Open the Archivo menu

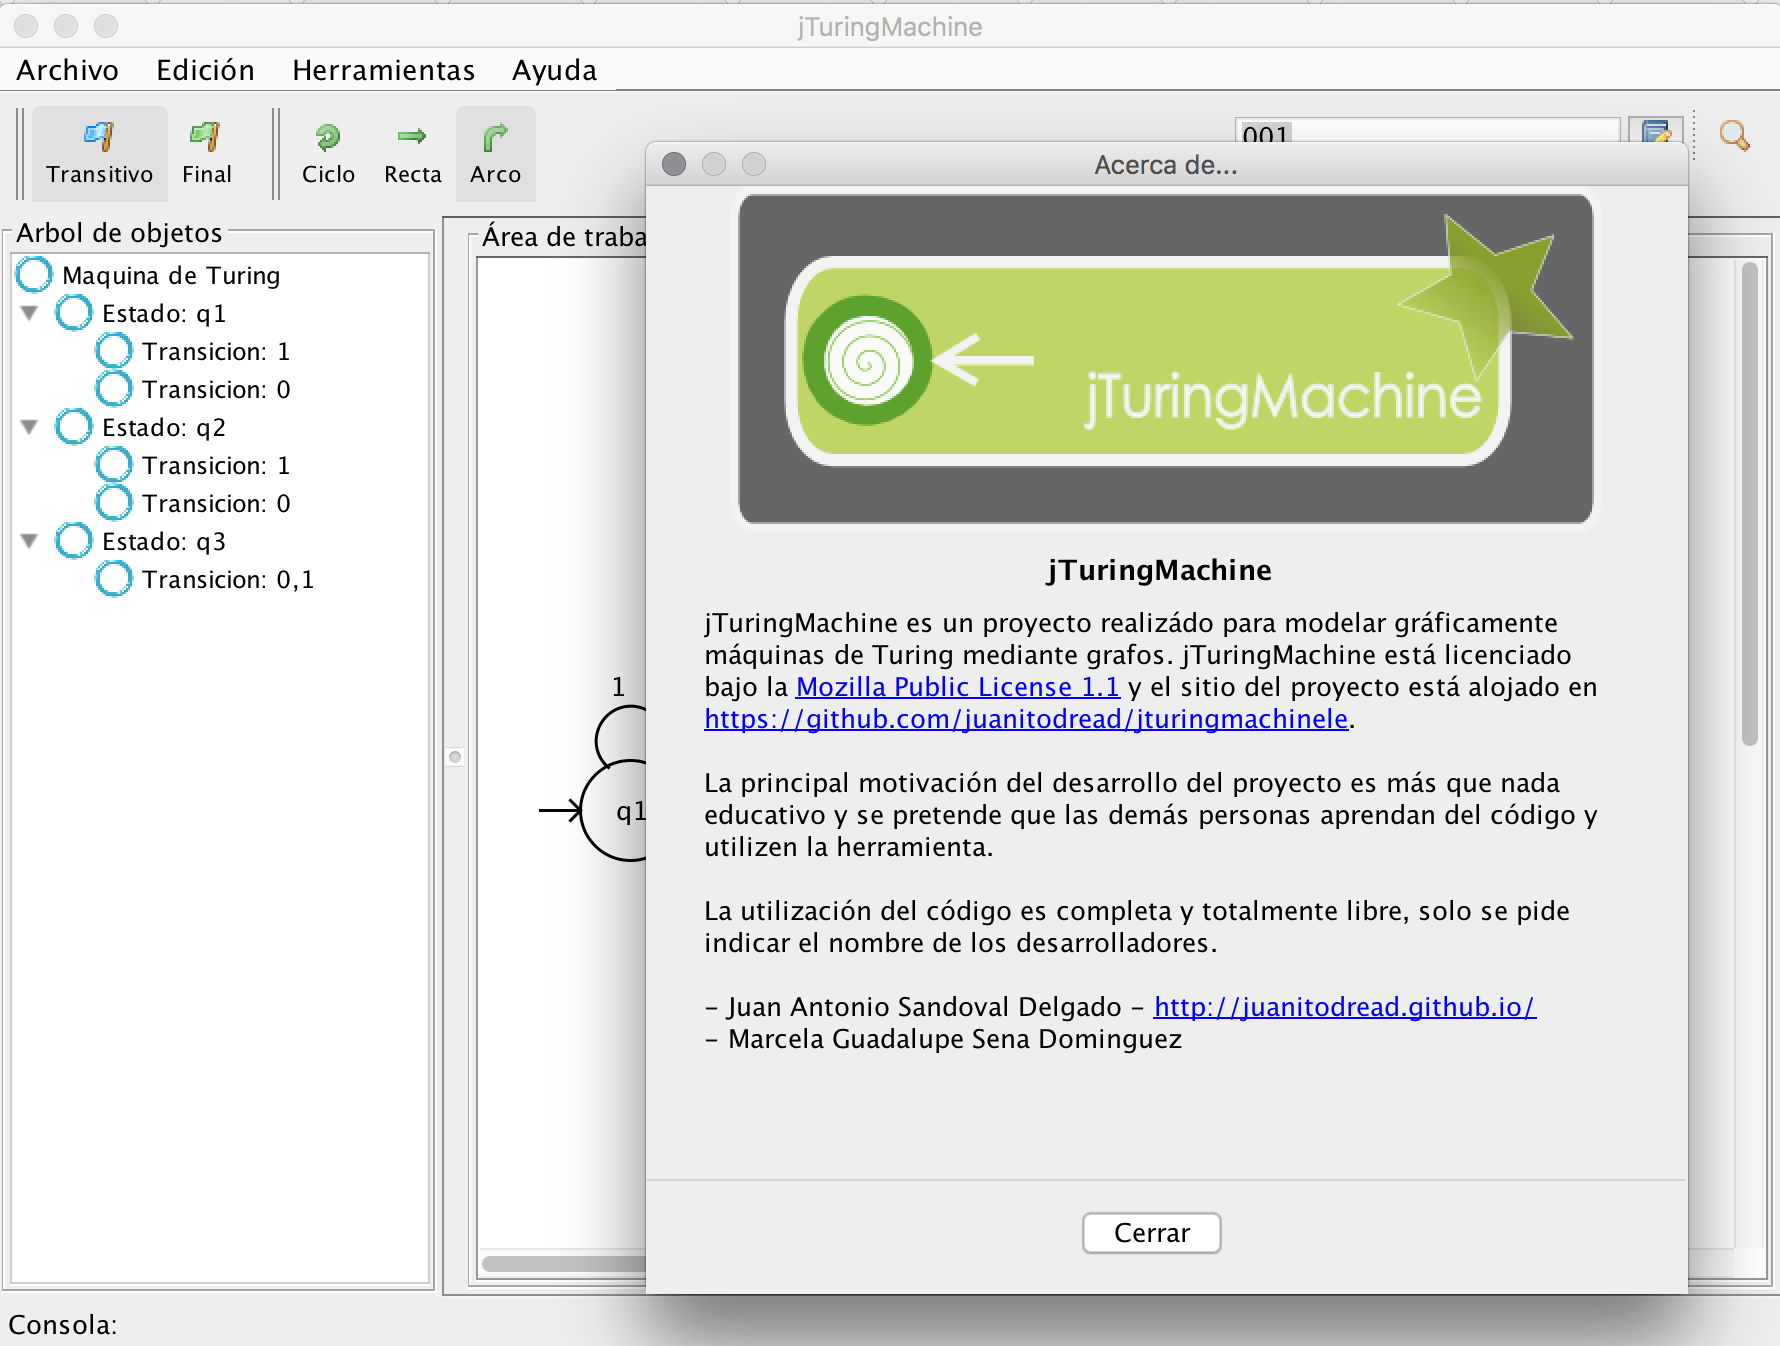(67, 70)
